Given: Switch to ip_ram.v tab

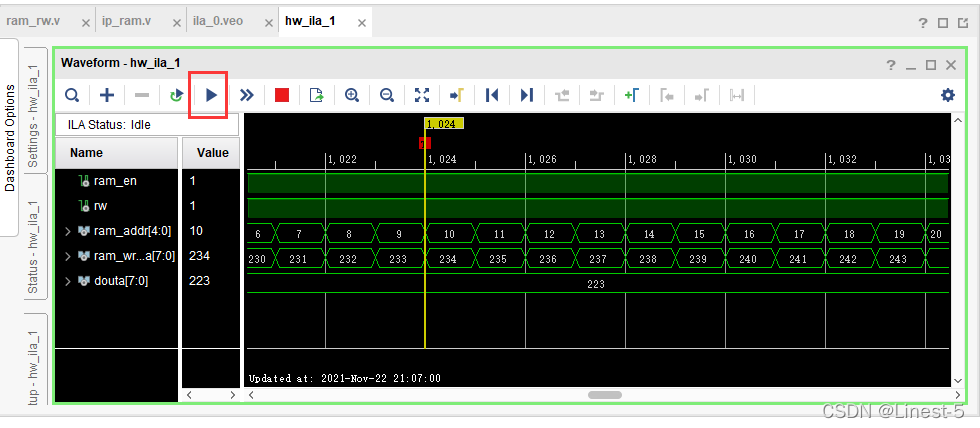Looking at the screenshot, I should point(126,21).
